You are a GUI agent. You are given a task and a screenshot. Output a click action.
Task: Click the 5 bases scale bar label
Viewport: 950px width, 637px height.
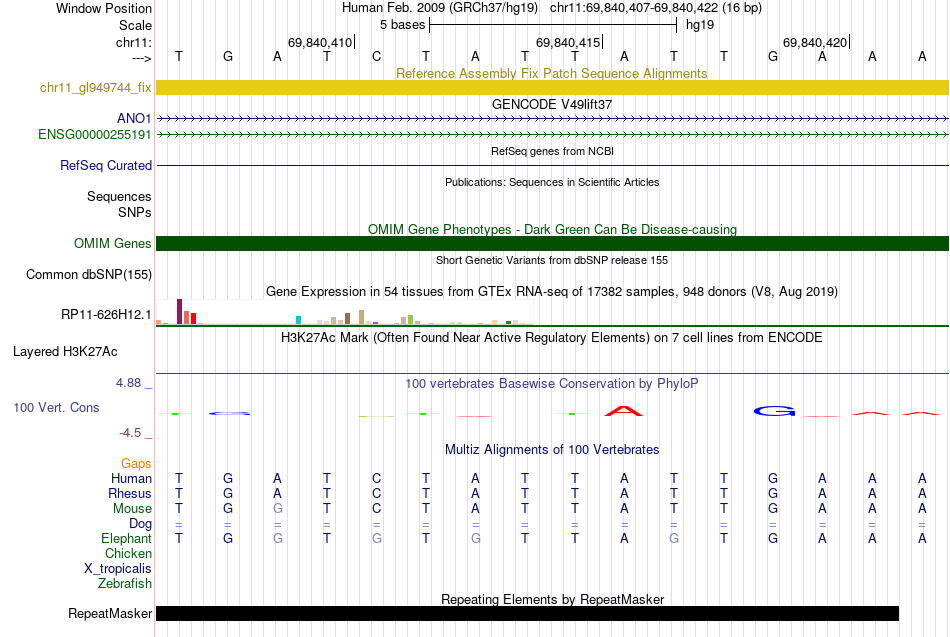coord(402,25)
